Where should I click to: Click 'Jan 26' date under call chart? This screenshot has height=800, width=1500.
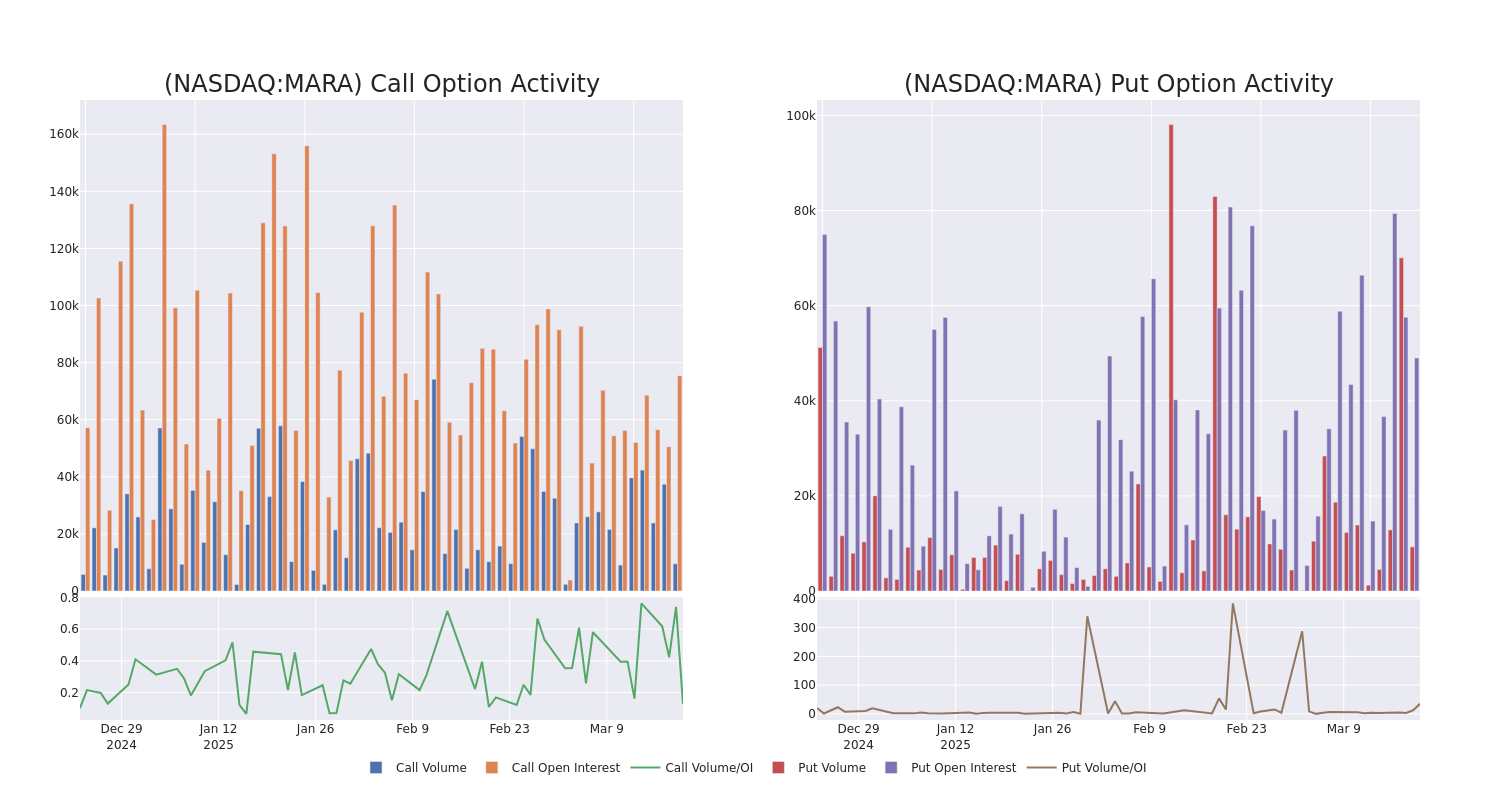click(x=315, y=729)
